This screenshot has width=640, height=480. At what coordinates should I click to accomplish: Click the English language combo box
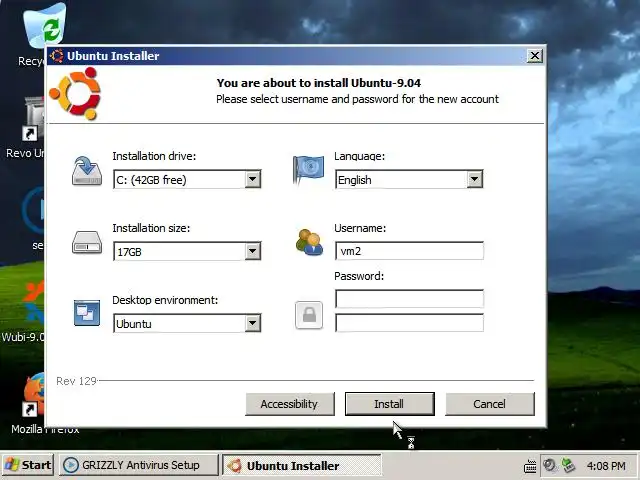click(409, 180)
